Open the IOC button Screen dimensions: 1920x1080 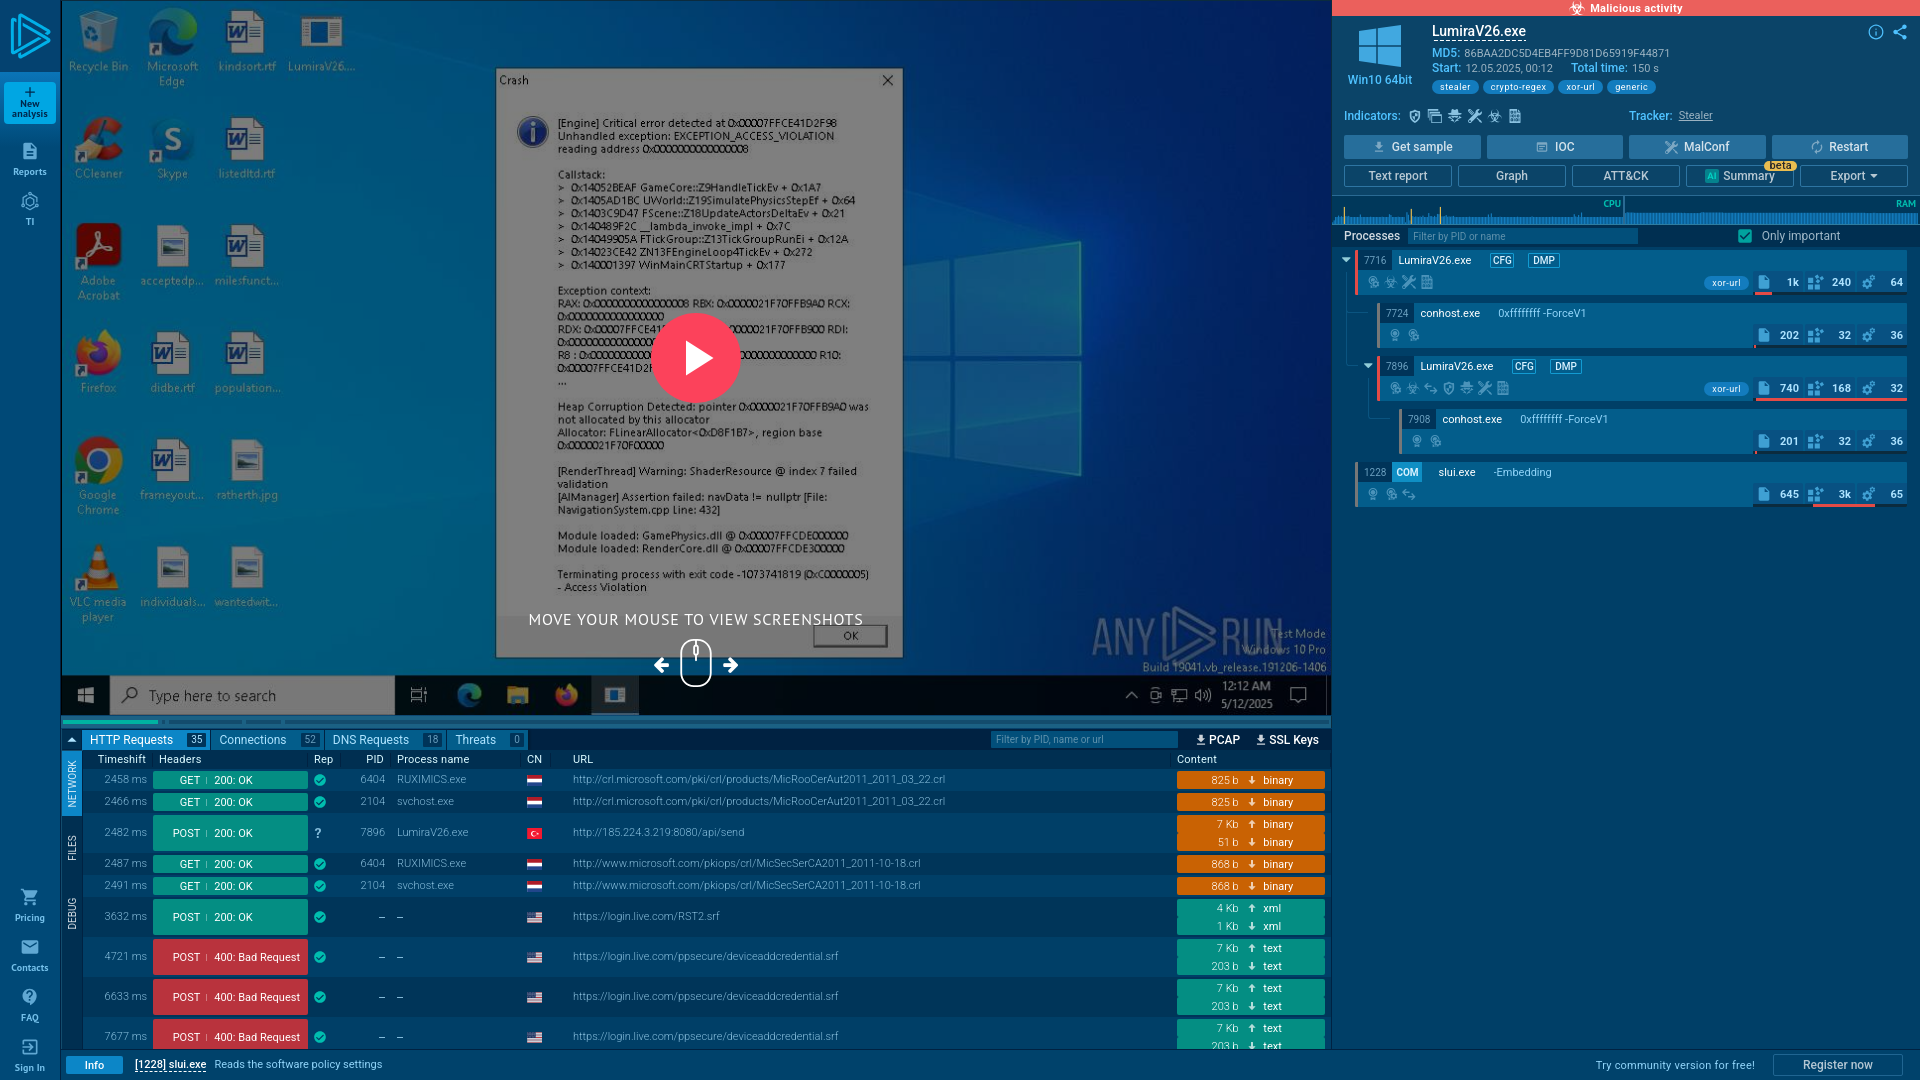click(x=1555, y=147)
